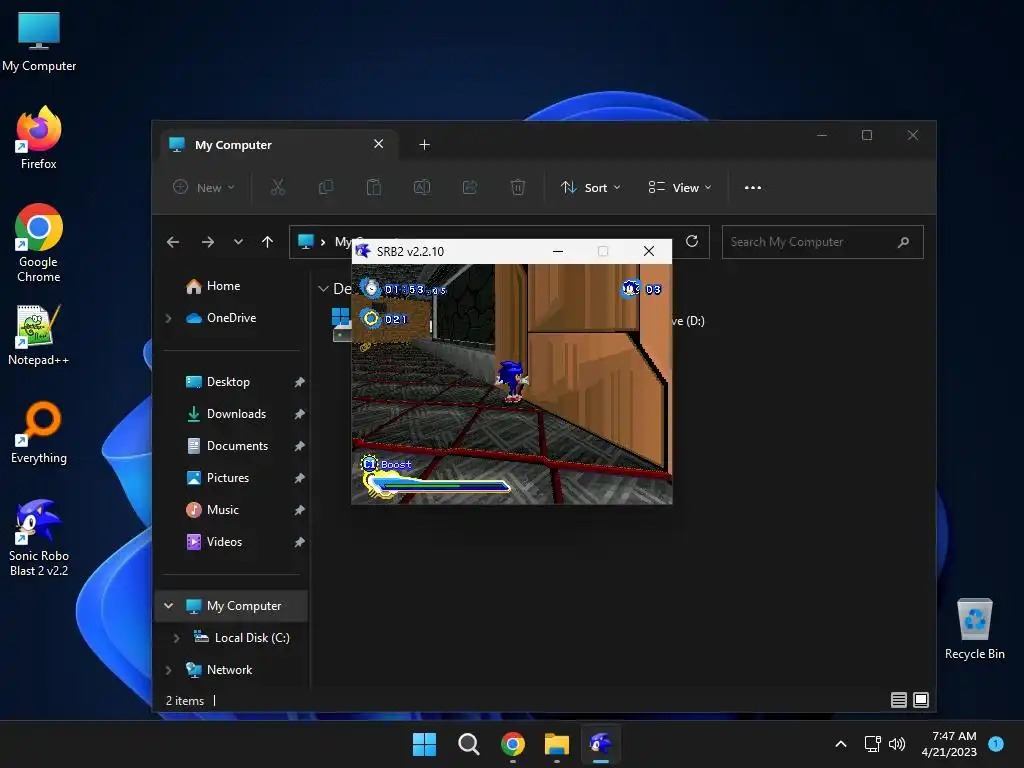Click the Copy icon in File Explorer toolbar

[325, 187]
